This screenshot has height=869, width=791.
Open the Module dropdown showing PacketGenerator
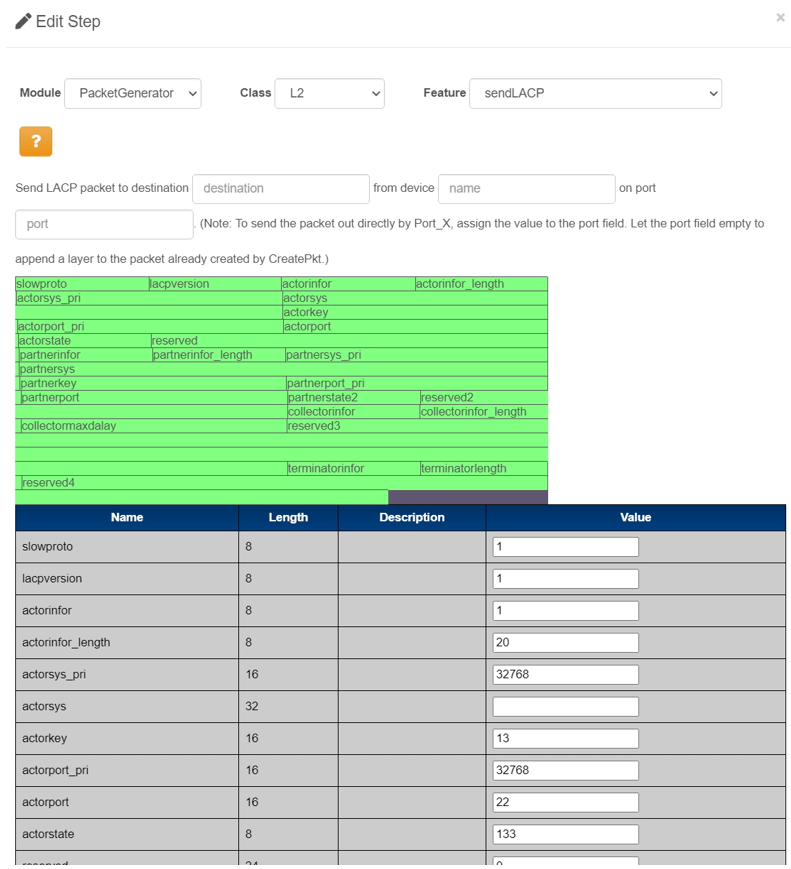pyautogui.click(x=132, y=93)
